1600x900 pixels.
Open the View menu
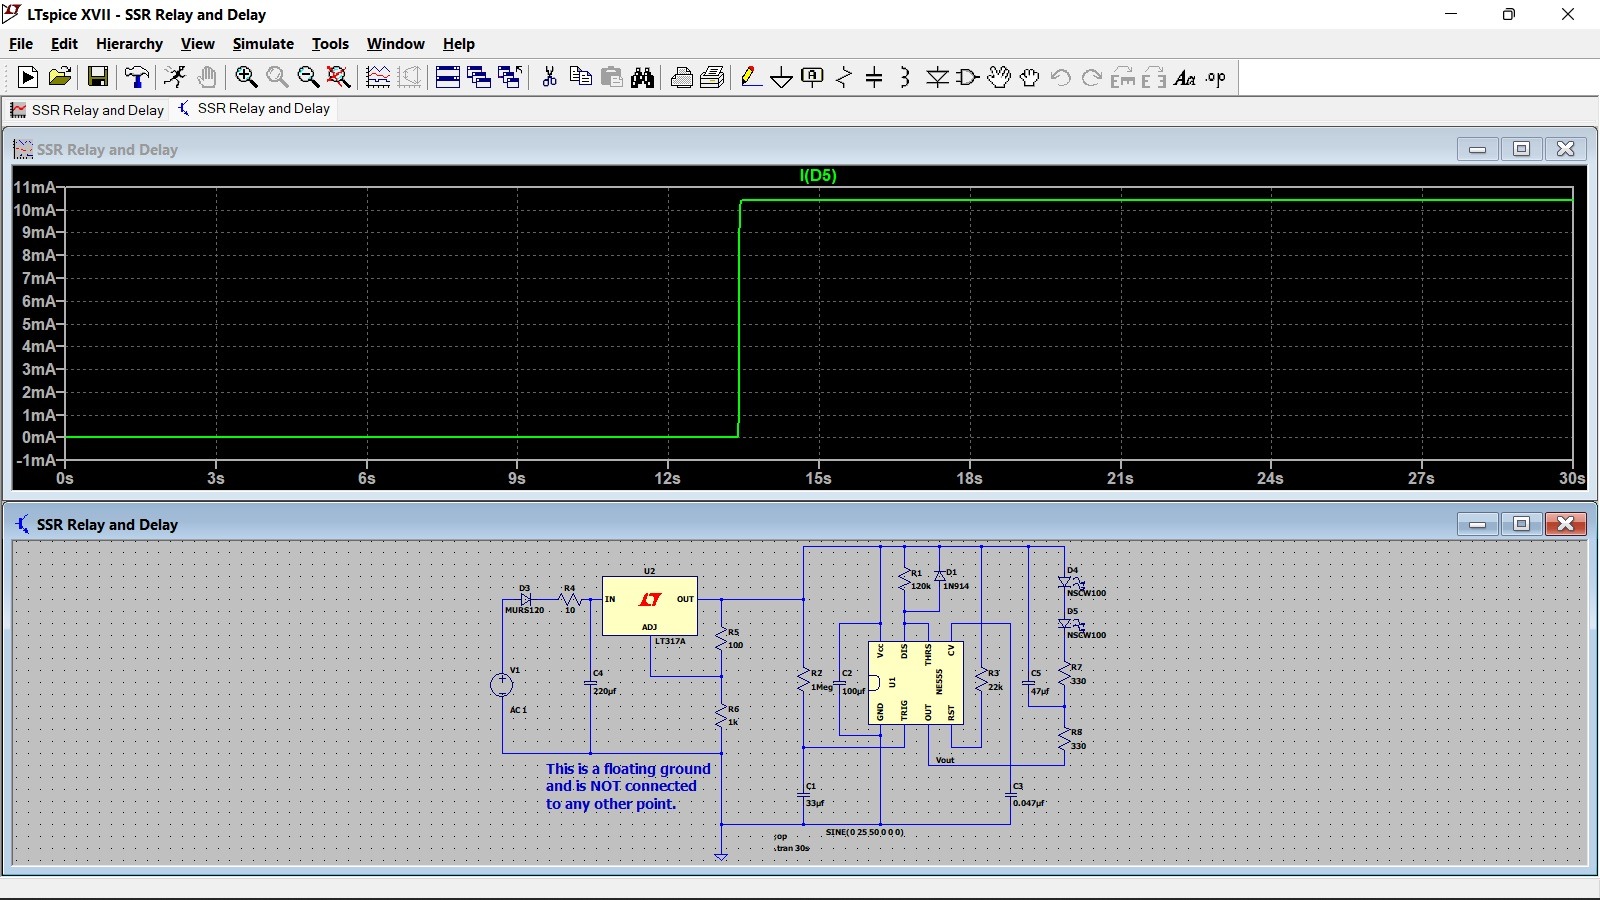pyautogui.click(x=197, y=44)
